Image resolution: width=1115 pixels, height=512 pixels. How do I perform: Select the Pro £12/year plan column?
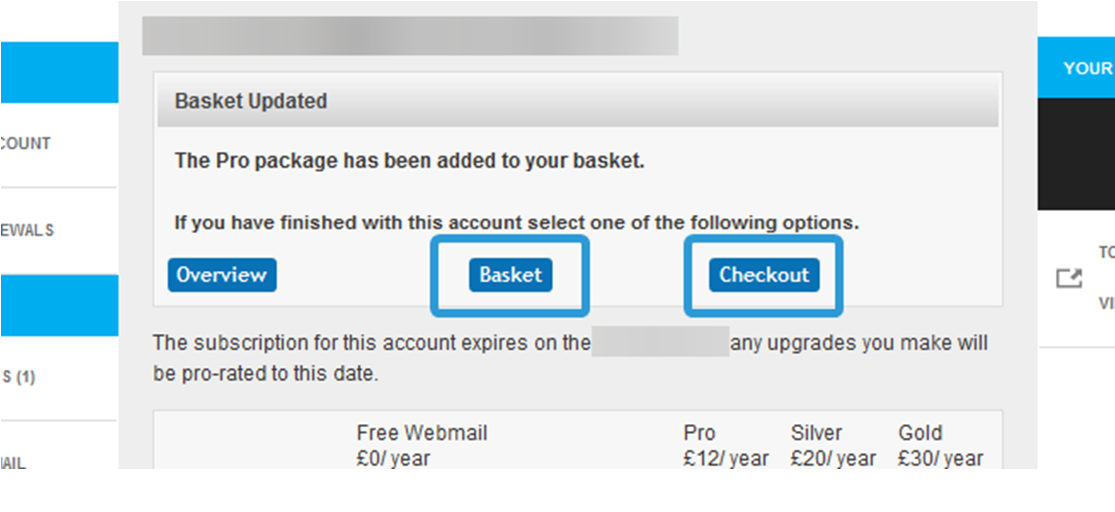[x=725, y=446]
